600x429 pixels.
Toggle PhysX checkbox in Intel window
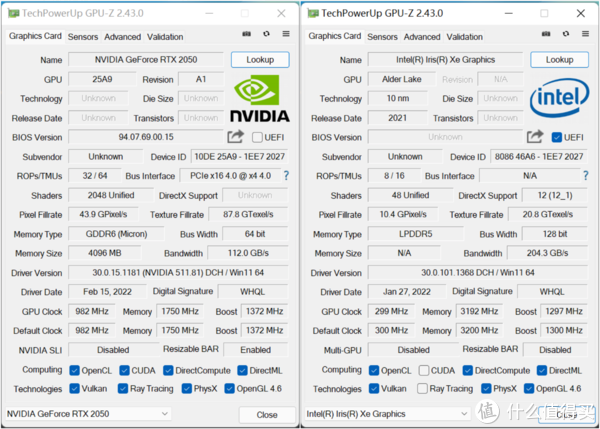pos(486,389)
